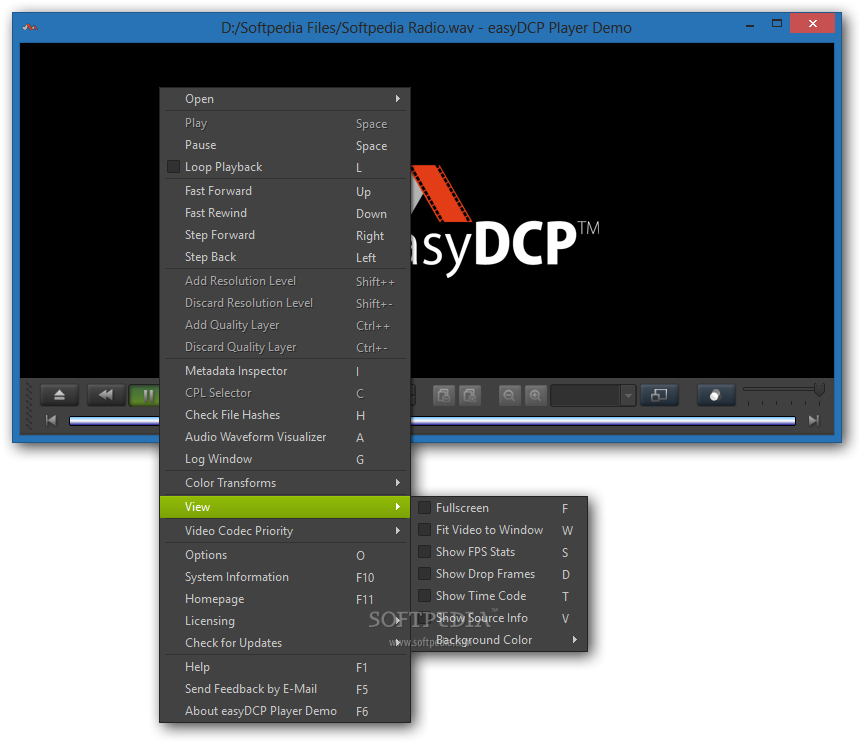The height and width of the screenshot is (743, 862).
Task: Click Check for Updates
Action: point(285,642)
